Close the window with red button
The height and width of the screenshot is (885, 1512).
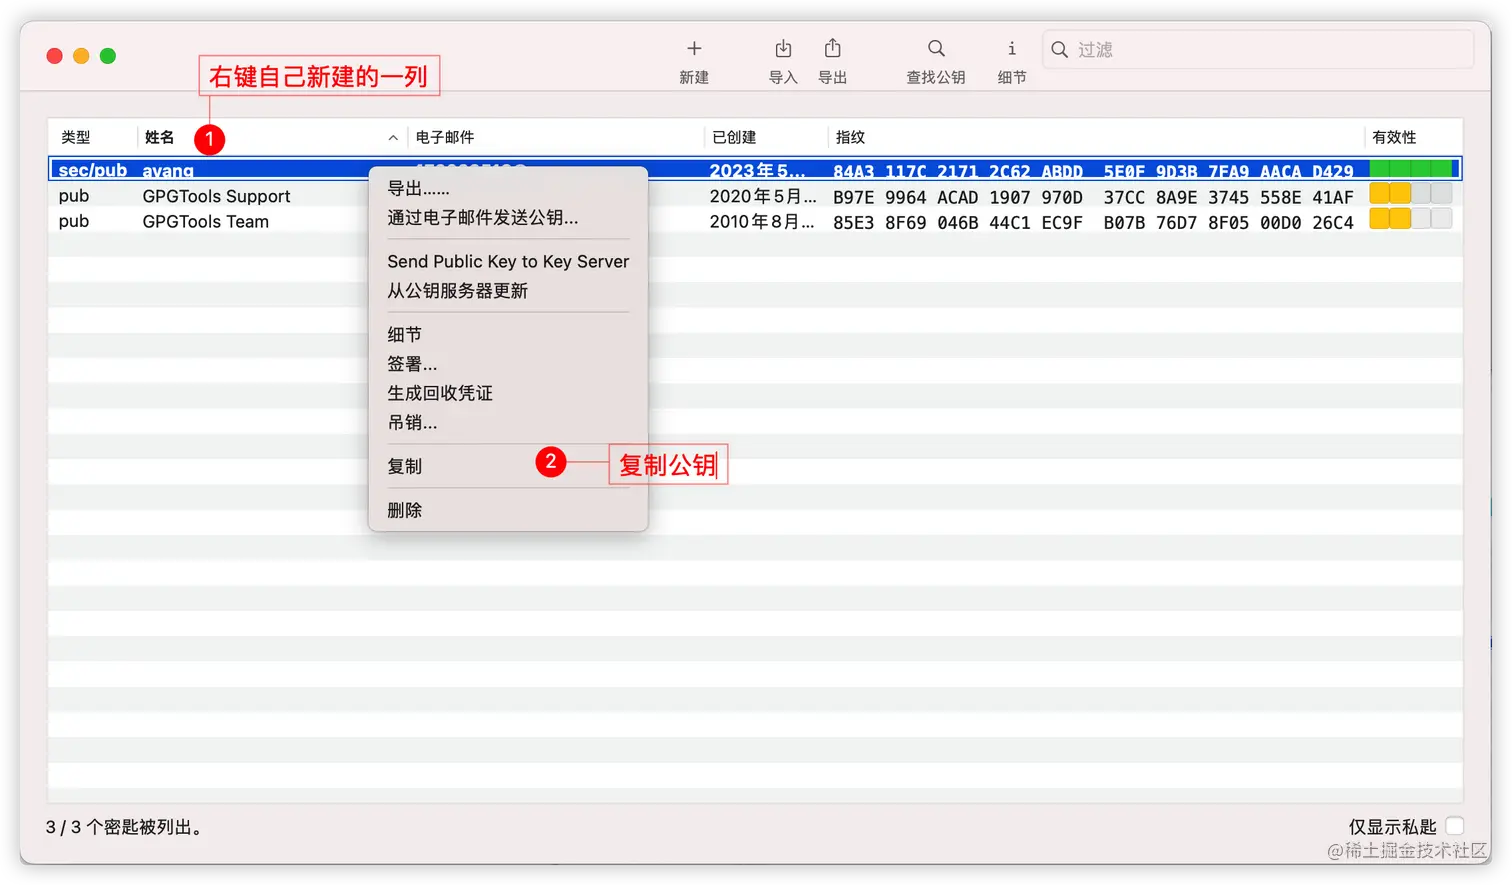tap(55, 56)
